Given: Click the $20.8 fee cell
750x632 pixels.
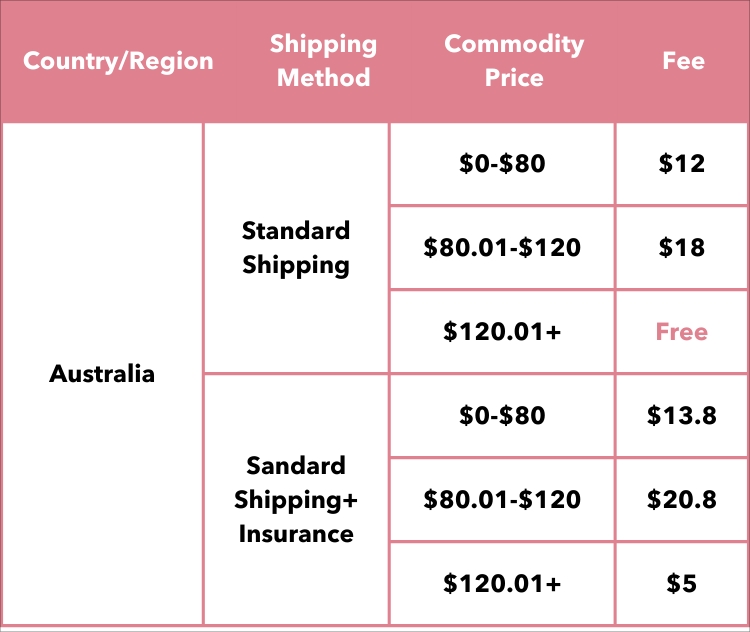Looking at the screenshot, I should point(682,499).
